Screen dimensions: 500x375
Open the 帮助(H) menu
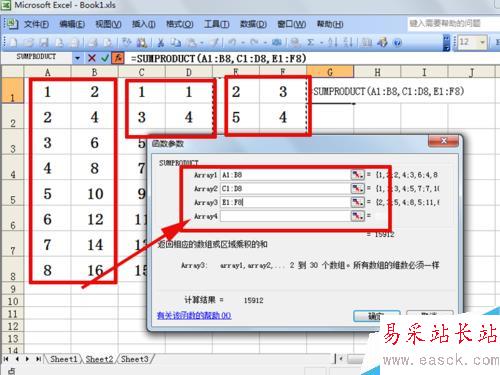coord(330,24)
